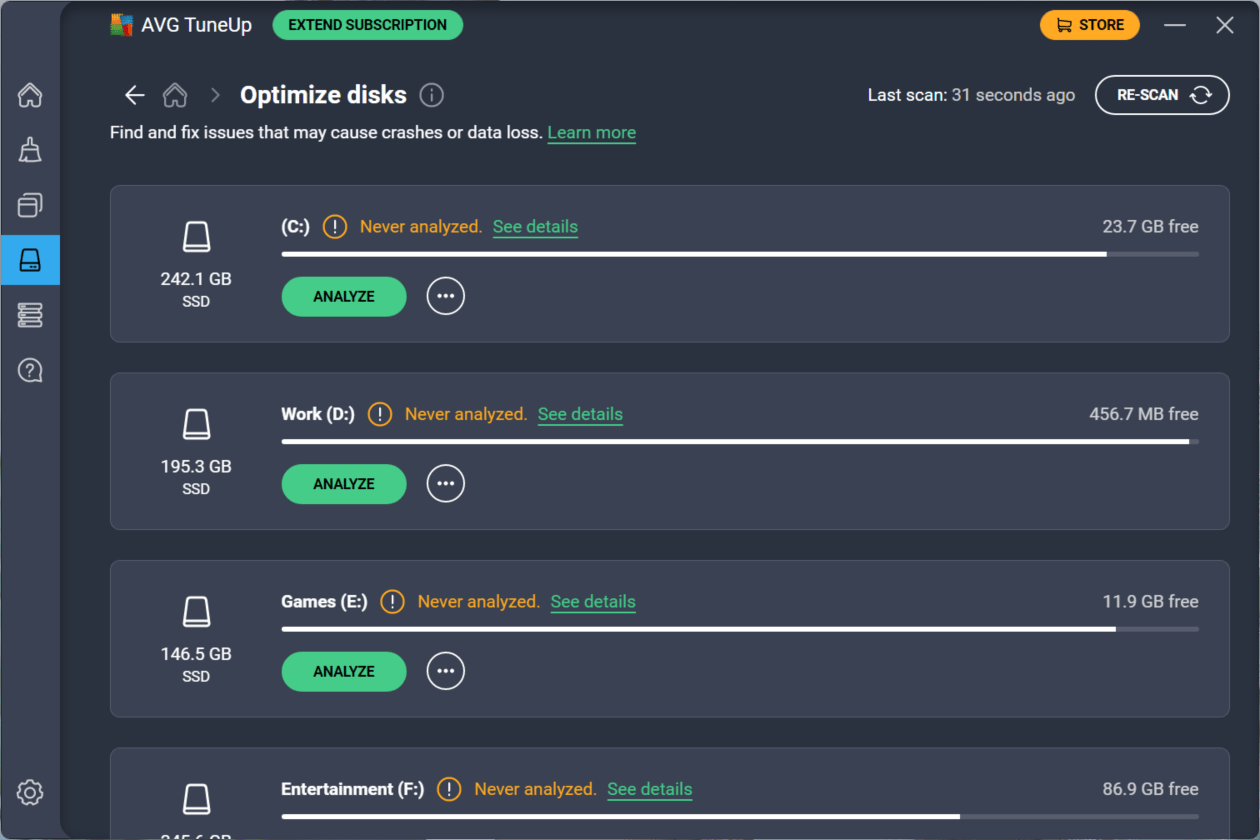Open the help chat sidebar icon
The image size is (1260, 840).
point(30,371)
